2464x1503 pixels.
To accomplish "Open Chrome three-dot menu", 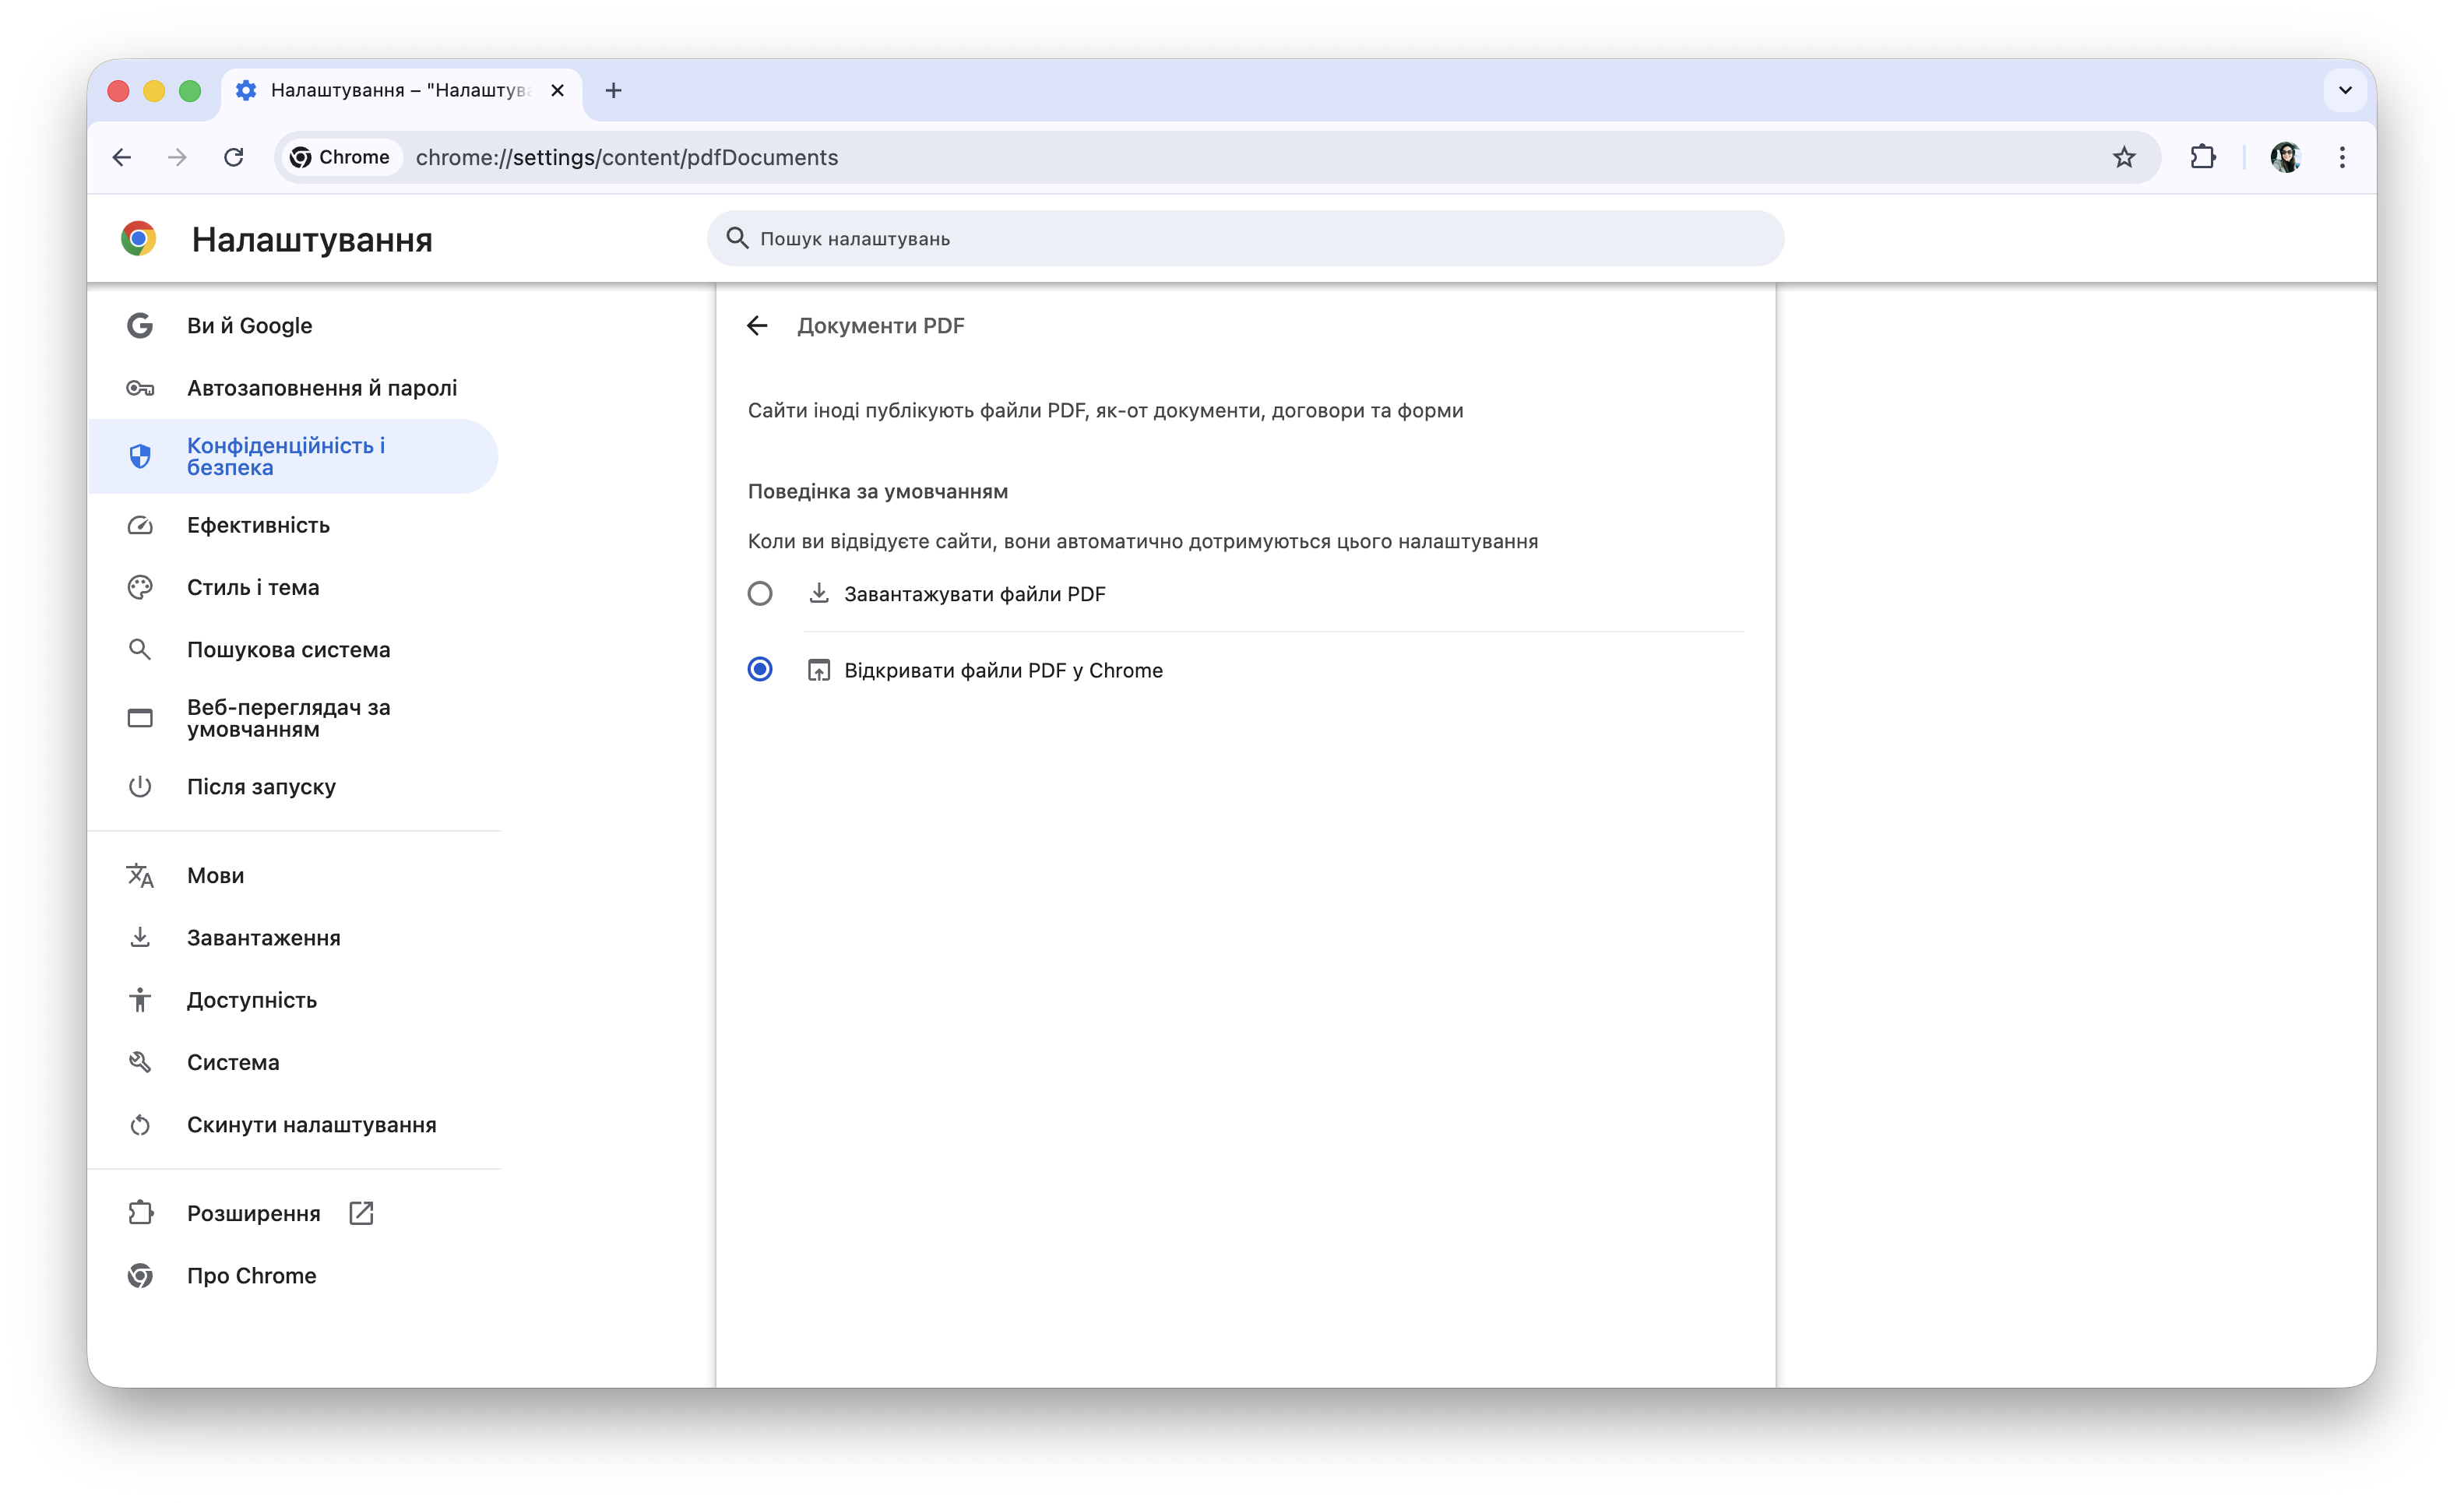I will [x=2342, y=157].
